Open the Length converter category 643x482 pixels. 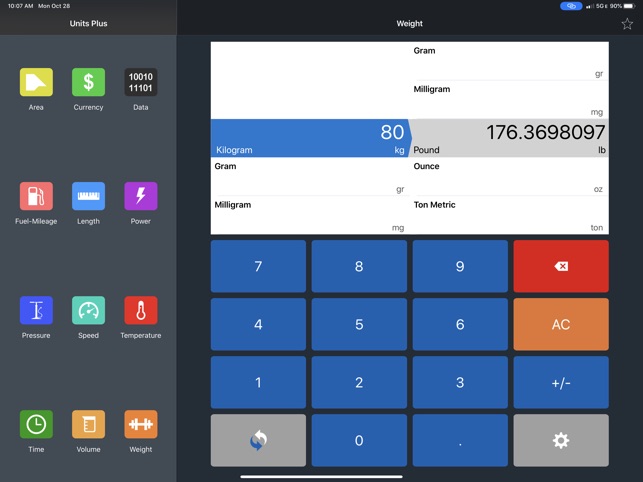tap(88, 196)
